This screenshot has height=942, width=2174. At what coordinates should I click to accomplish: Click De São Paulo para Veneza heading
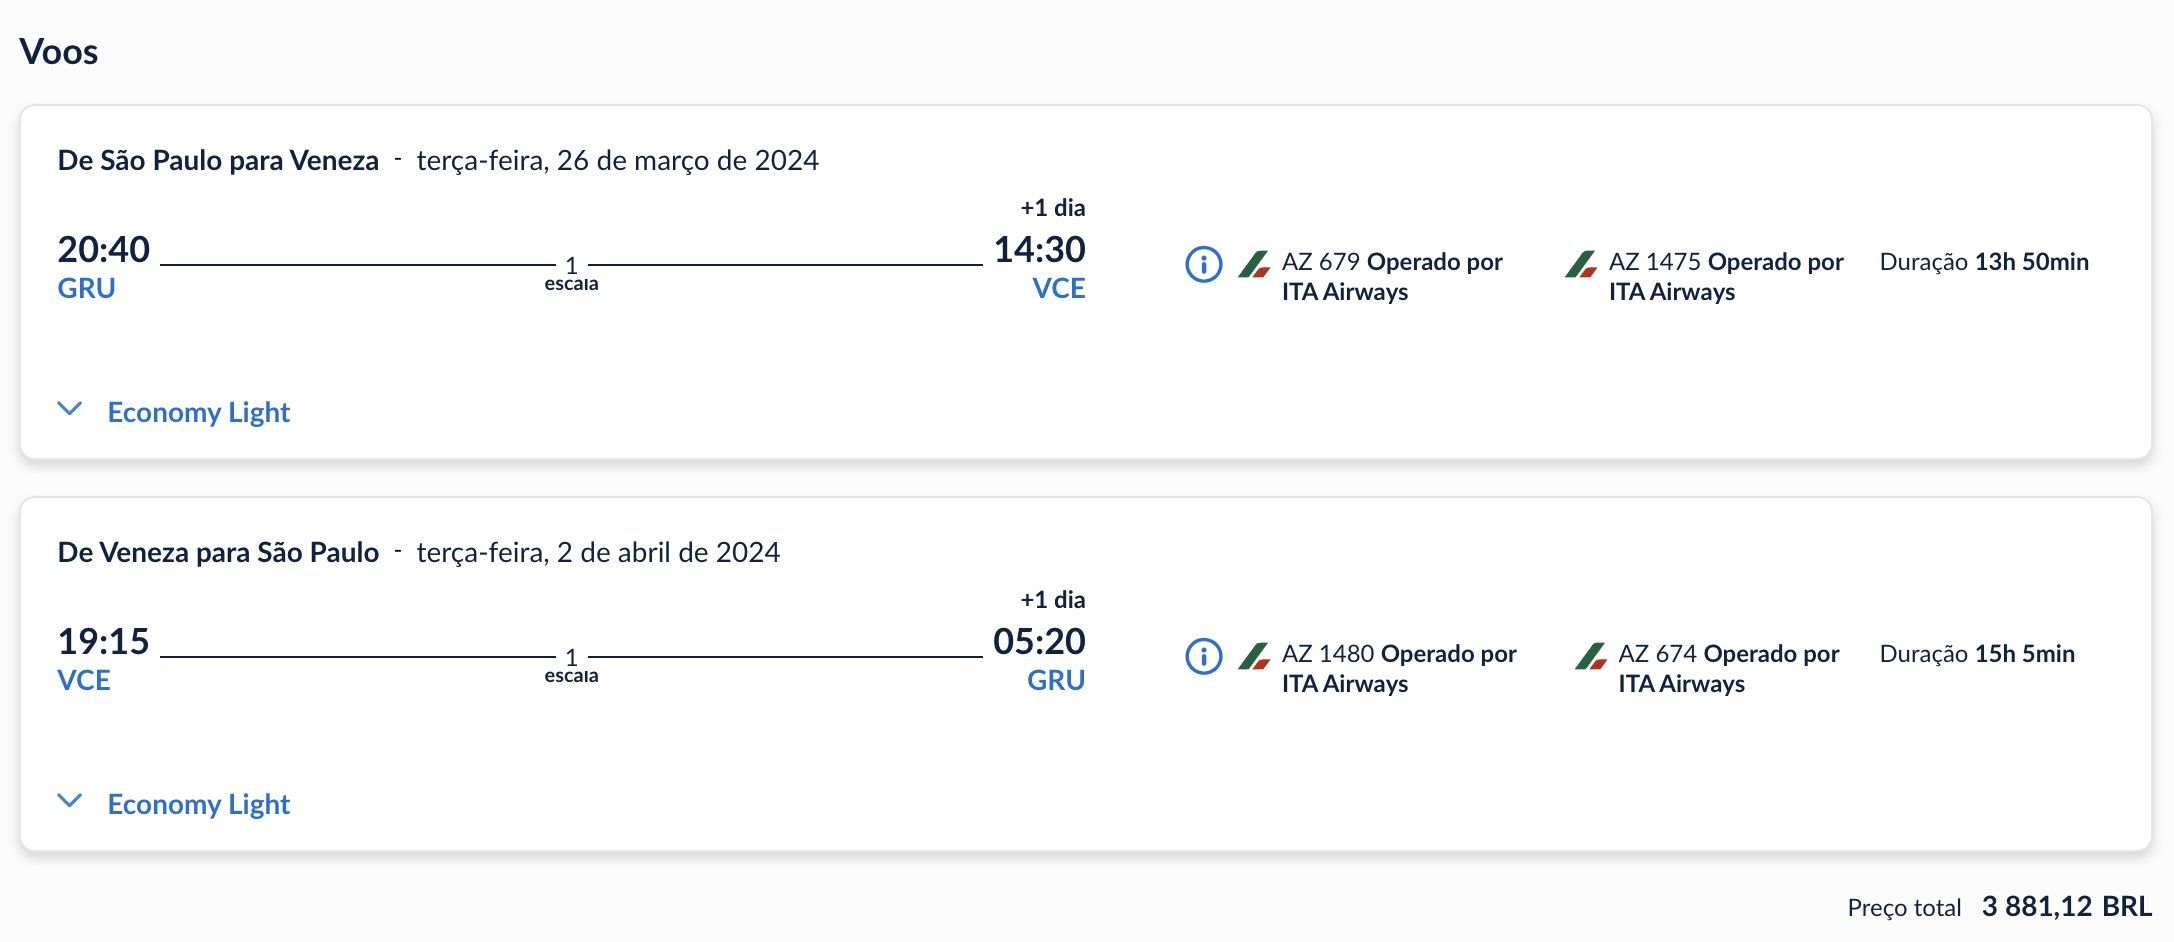point(218,160)
